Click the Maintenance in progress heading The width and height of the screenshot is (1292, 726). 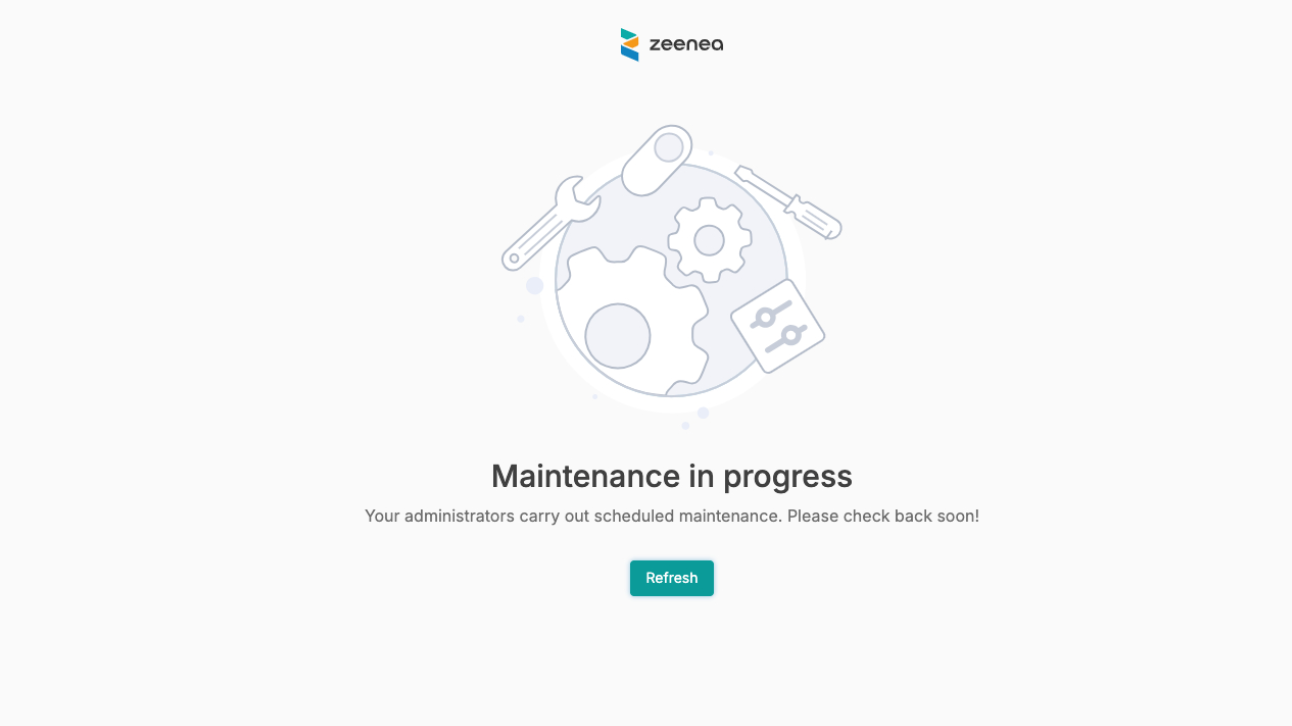coord(671,476)
